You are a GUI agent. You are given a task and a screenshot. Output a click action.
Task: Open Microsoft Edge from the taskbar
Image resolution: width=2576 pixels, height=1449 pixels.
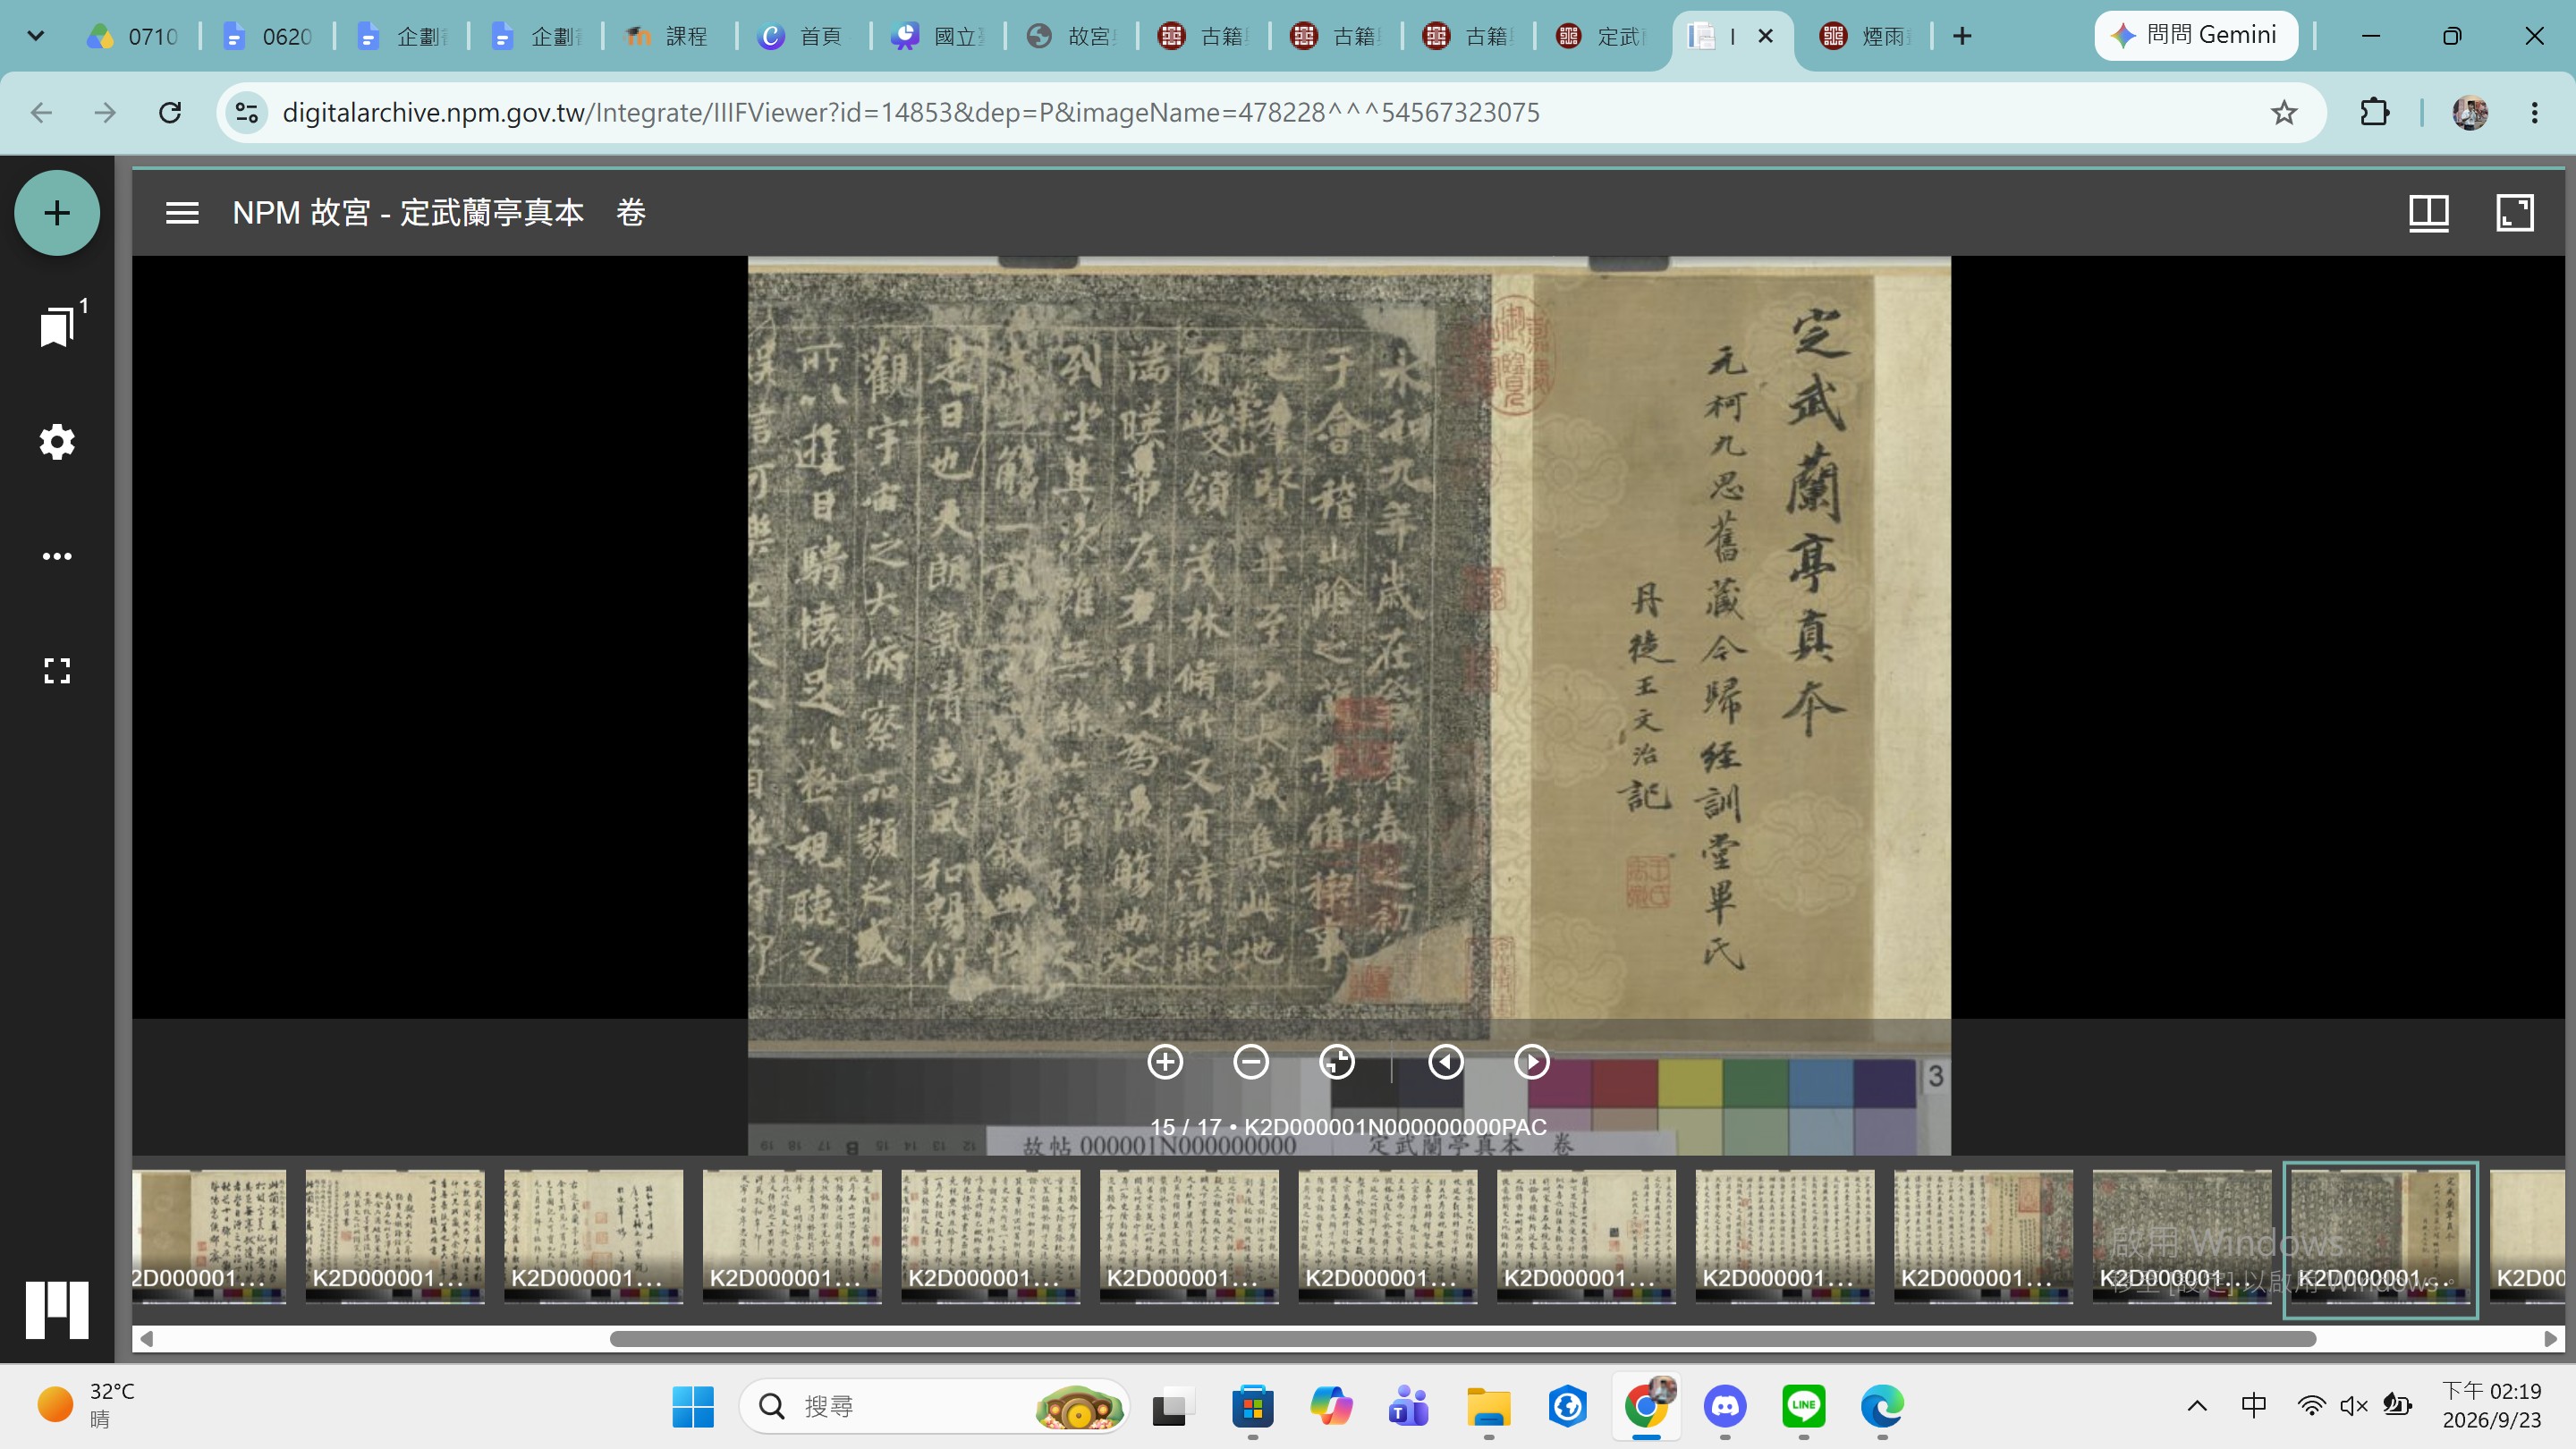pos(1882,1407)
